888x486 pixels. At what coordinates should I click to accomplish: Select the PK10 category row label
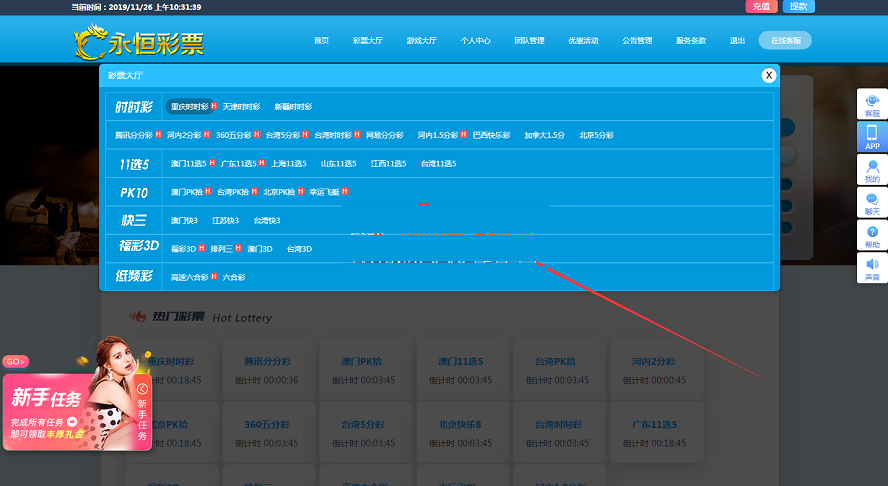point(133,192)
